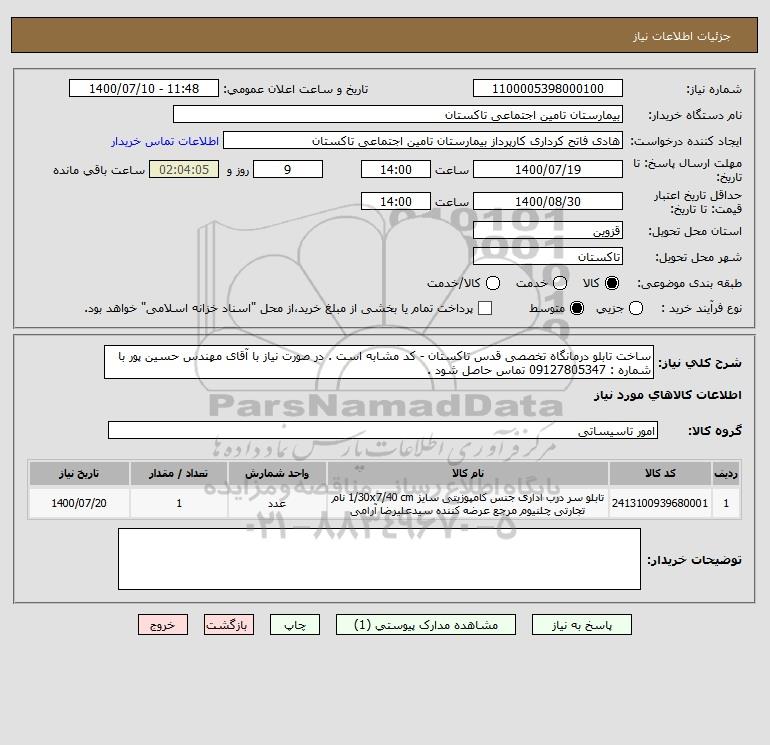
Task: Click the announcement date field 1400/07/10 - 11:48
Action: pos(144,88)
